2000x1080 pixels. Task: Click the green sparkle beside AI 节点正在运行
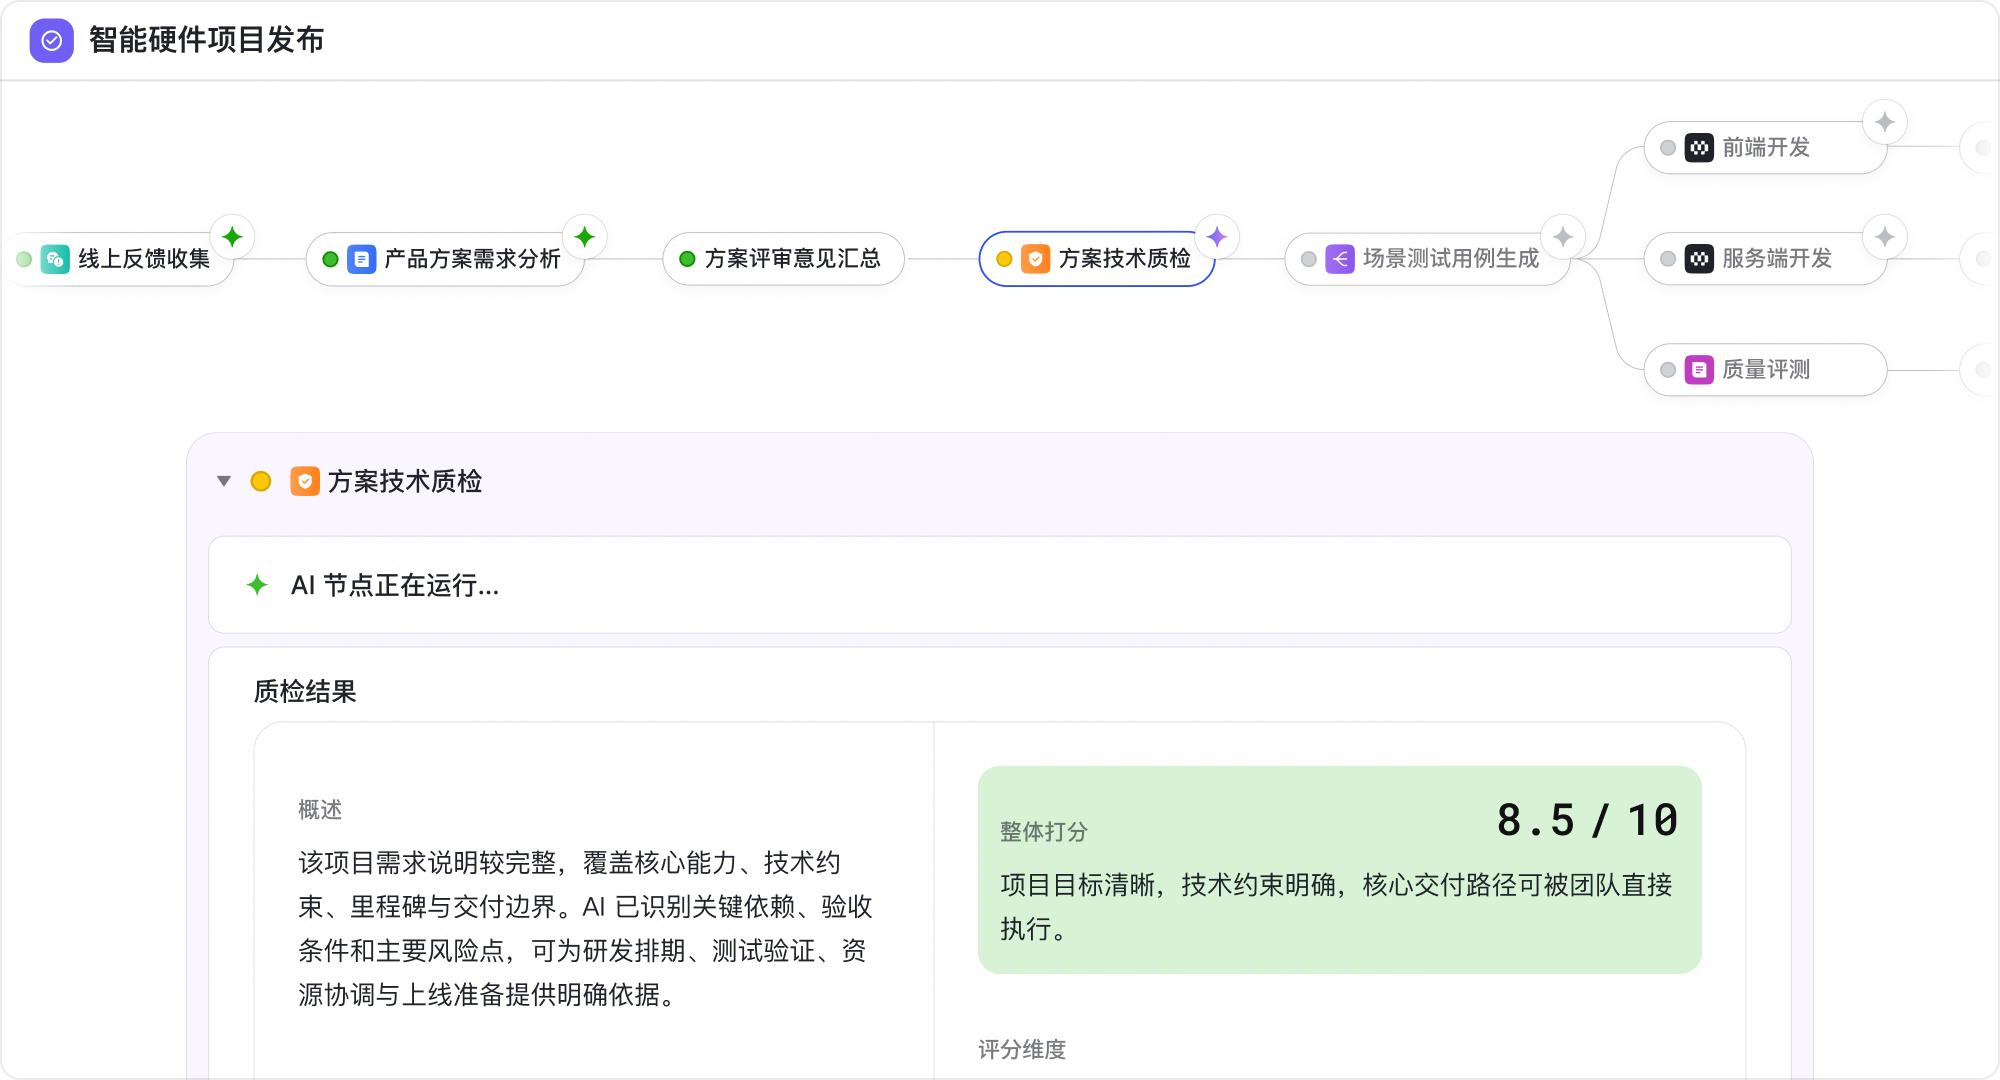(x=257, y=585)
